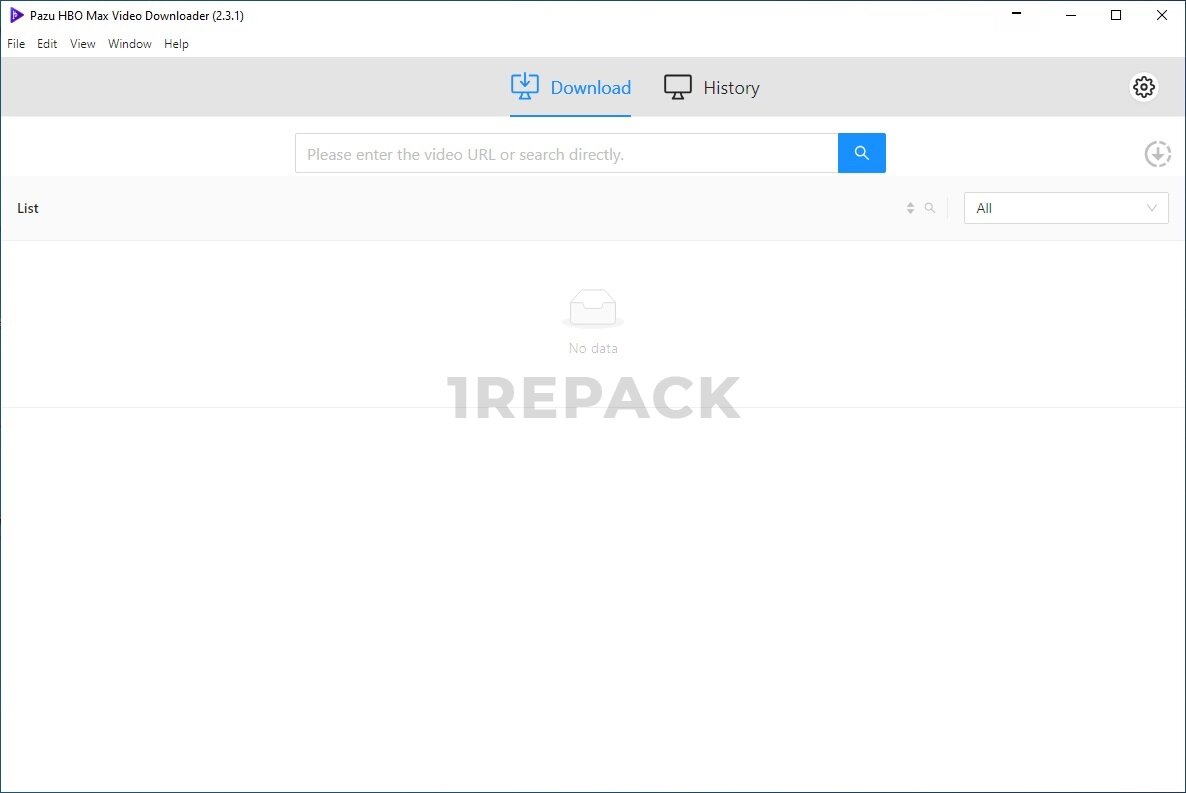Click the small search icon in List header
The height and width of the screenshot is (793, 1186).
[930, 208]
